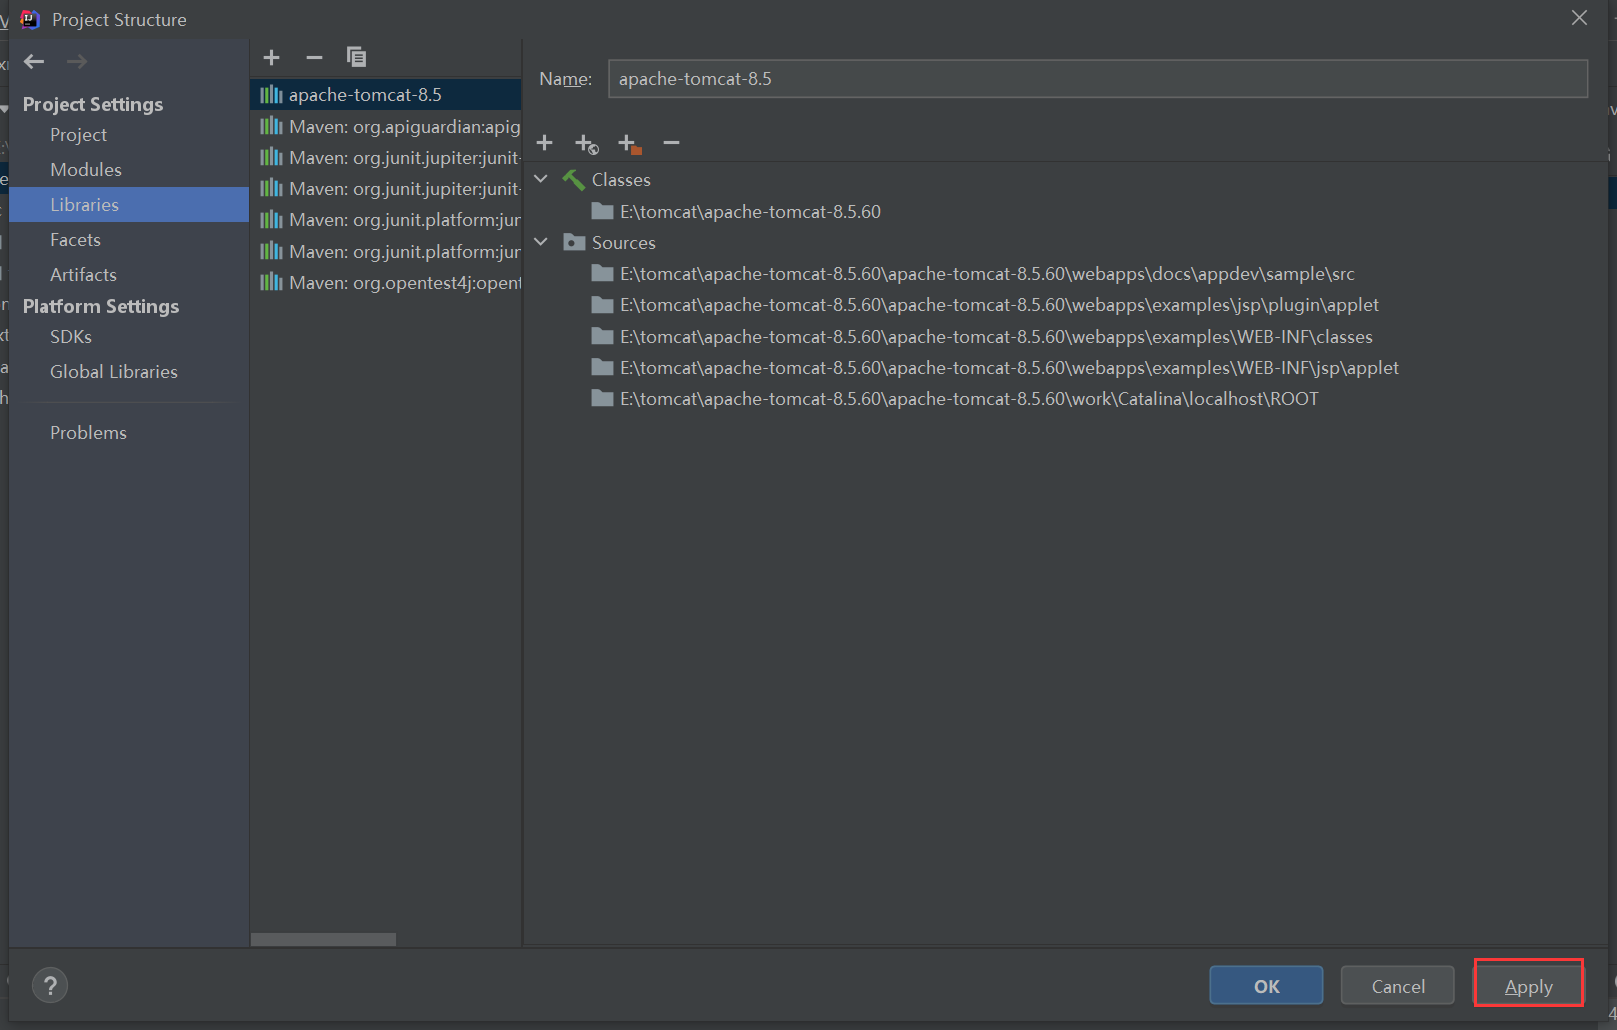Copy the selected library
The image size is (1617, 1030).
356,57
